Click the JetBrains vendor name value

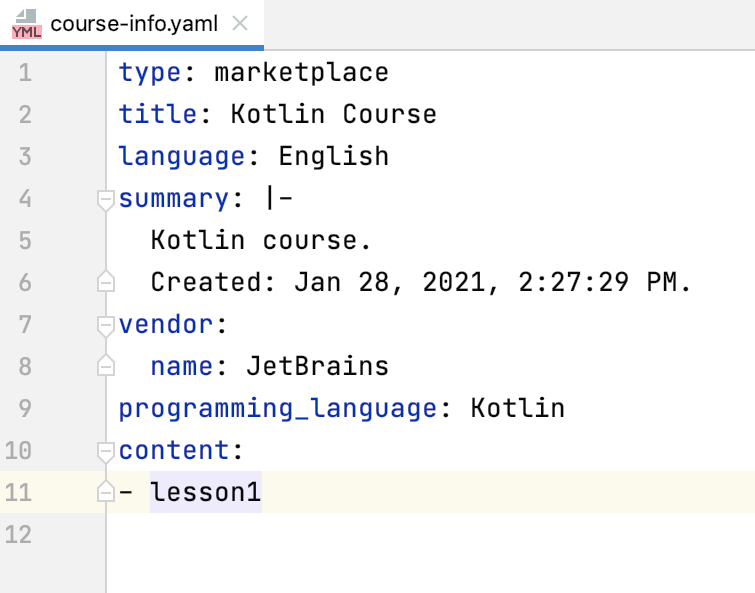(x=317, y=366)
